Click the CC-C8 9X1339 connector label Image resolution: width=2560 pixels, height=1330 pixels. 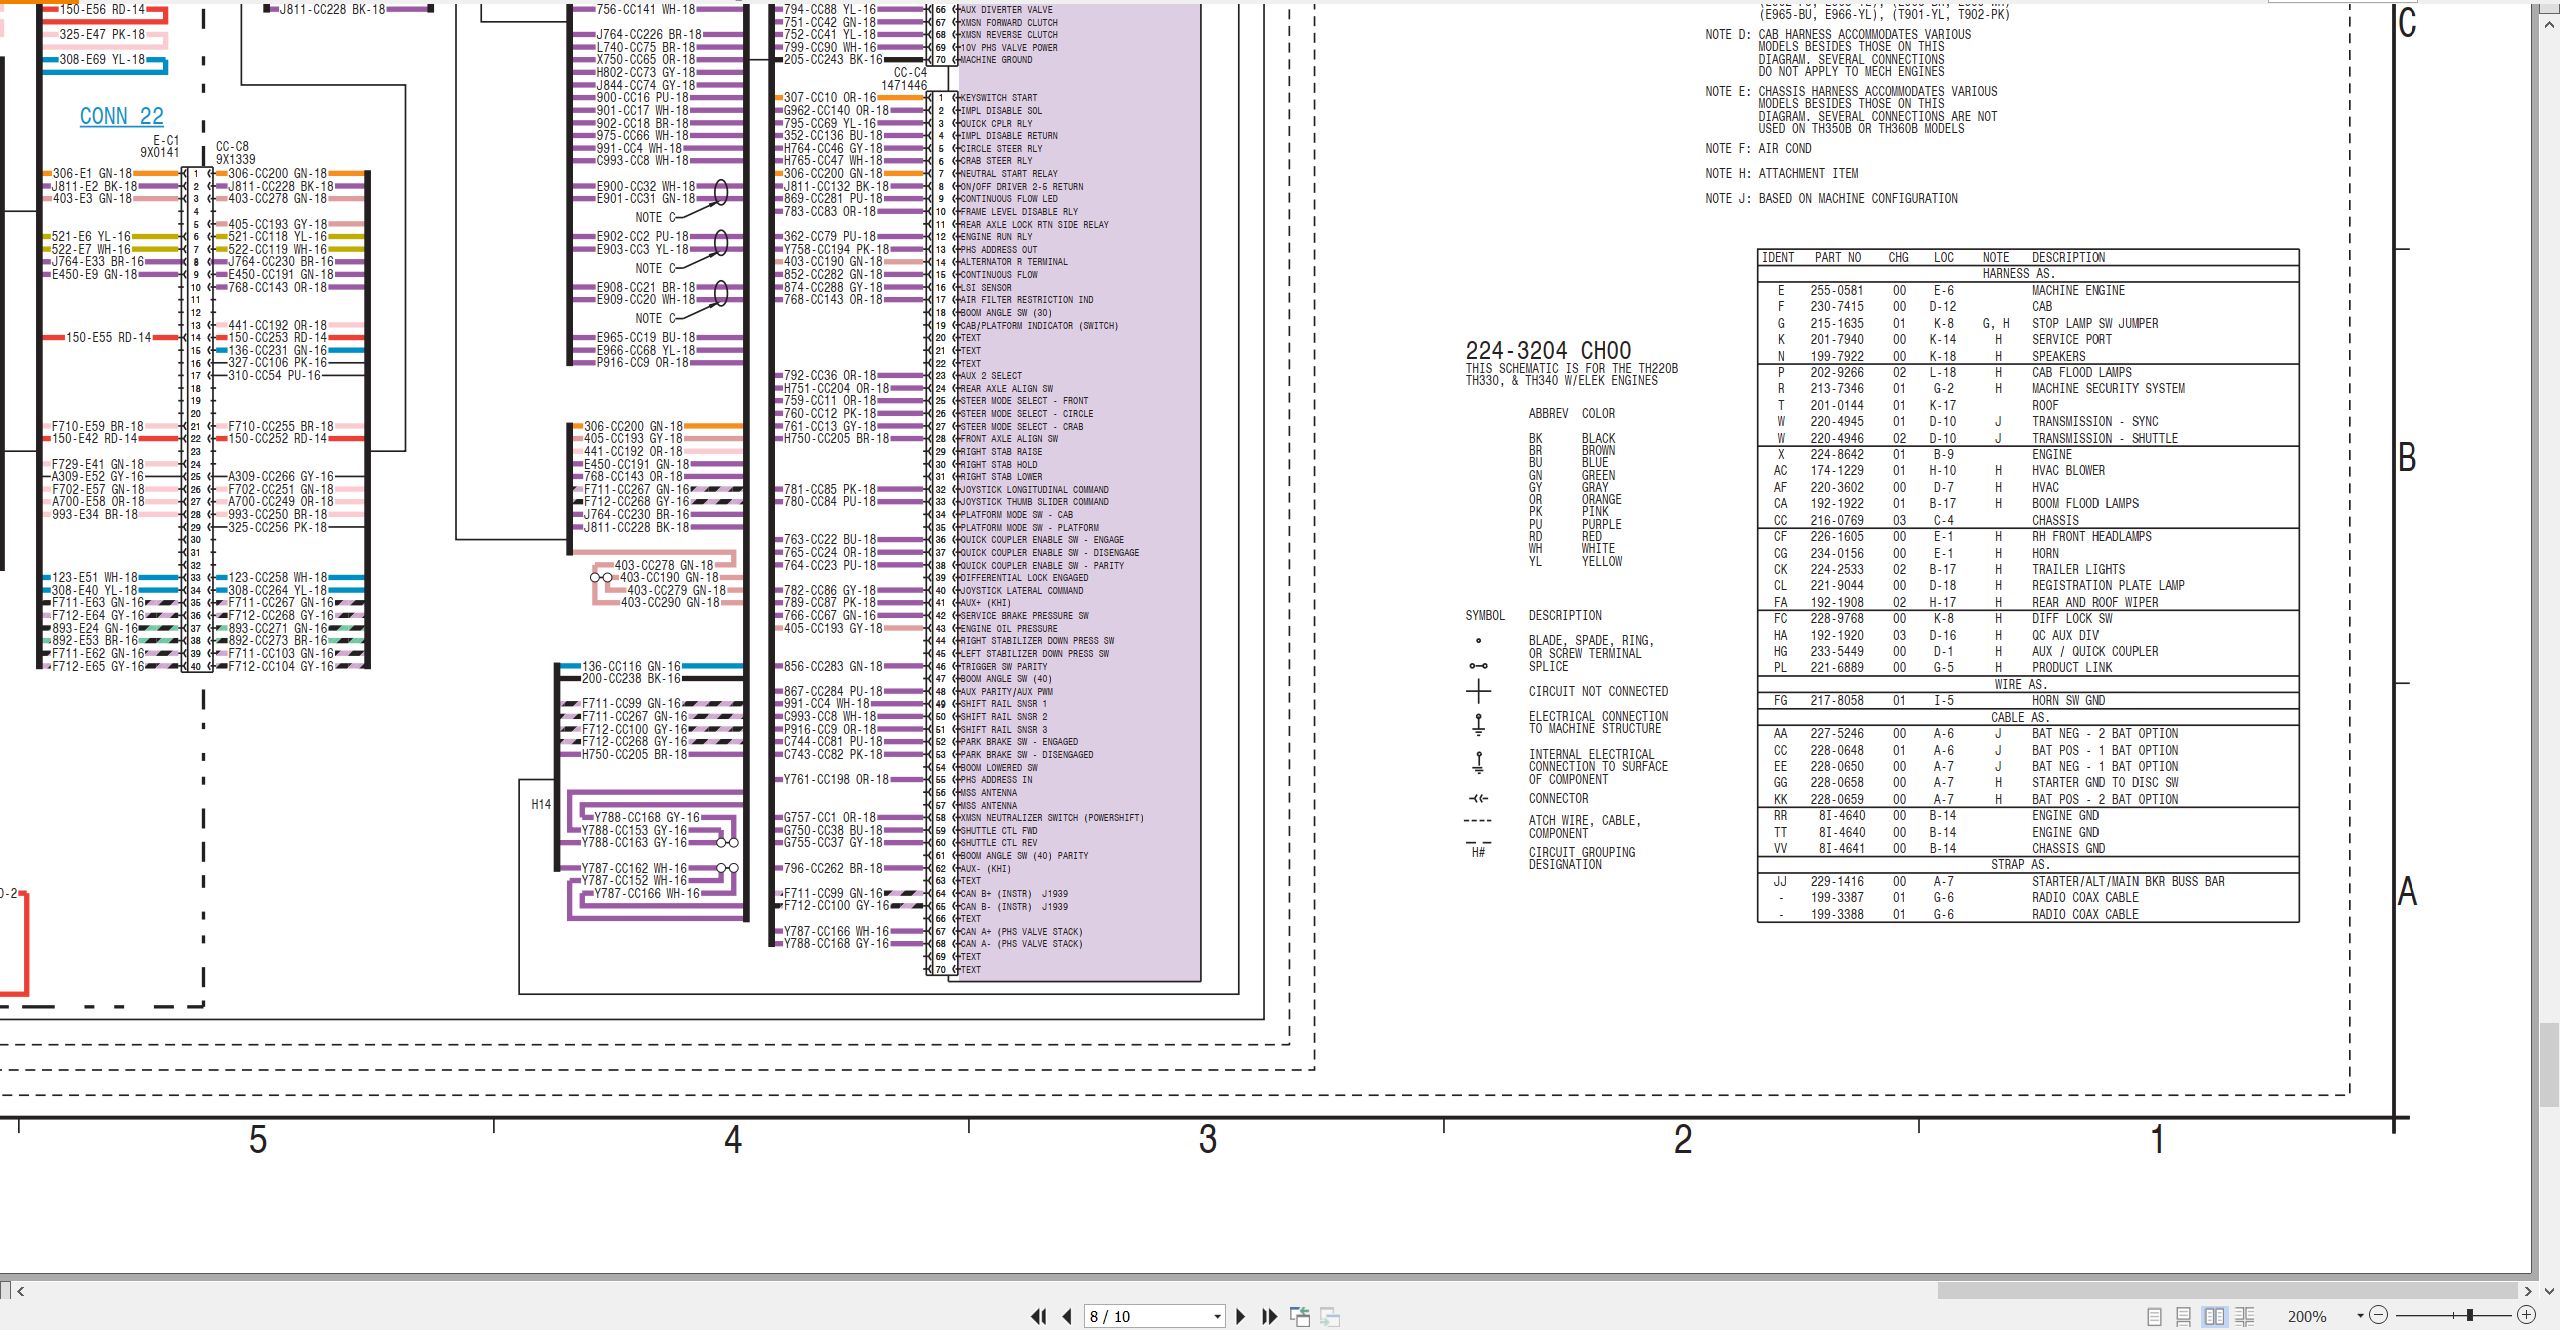pos(235,152)
